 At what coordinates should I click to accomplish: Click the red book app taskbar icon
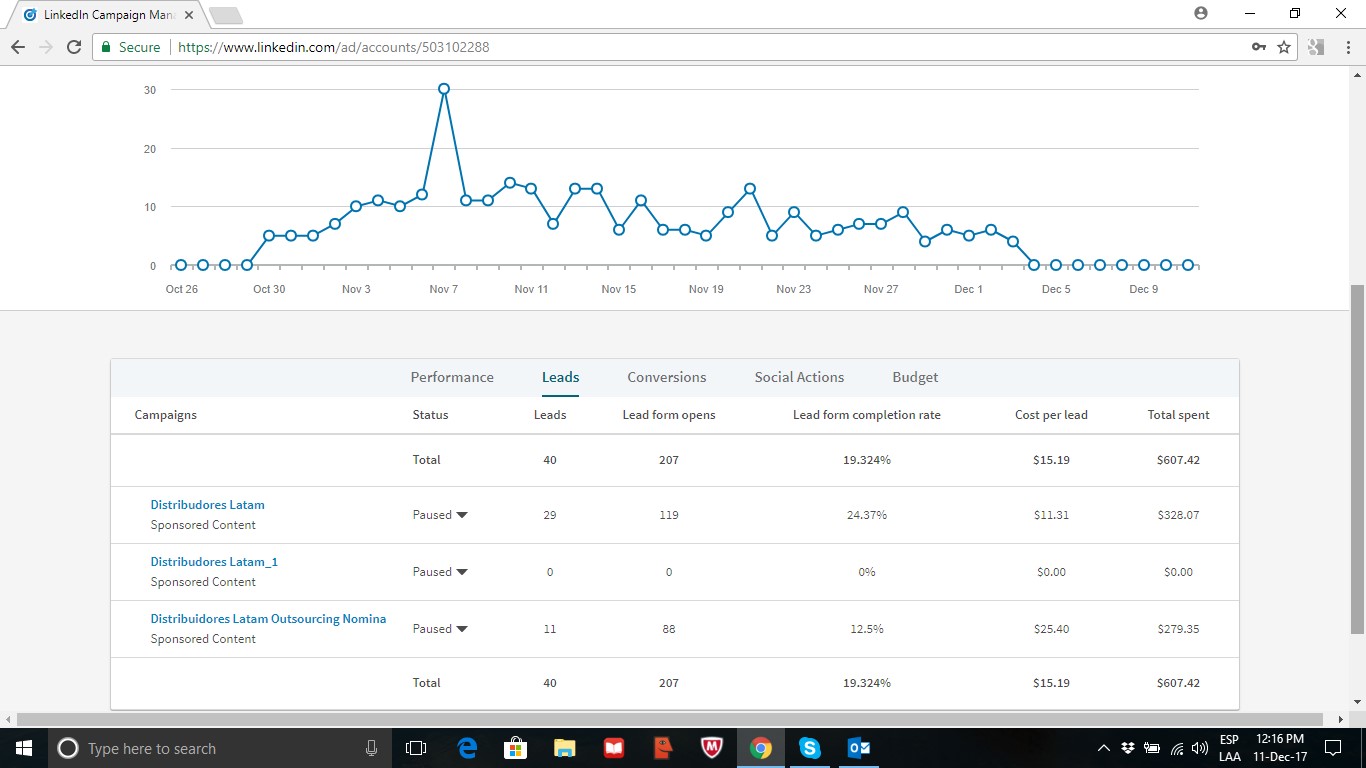pyautogui.click(x=614, y=748)
